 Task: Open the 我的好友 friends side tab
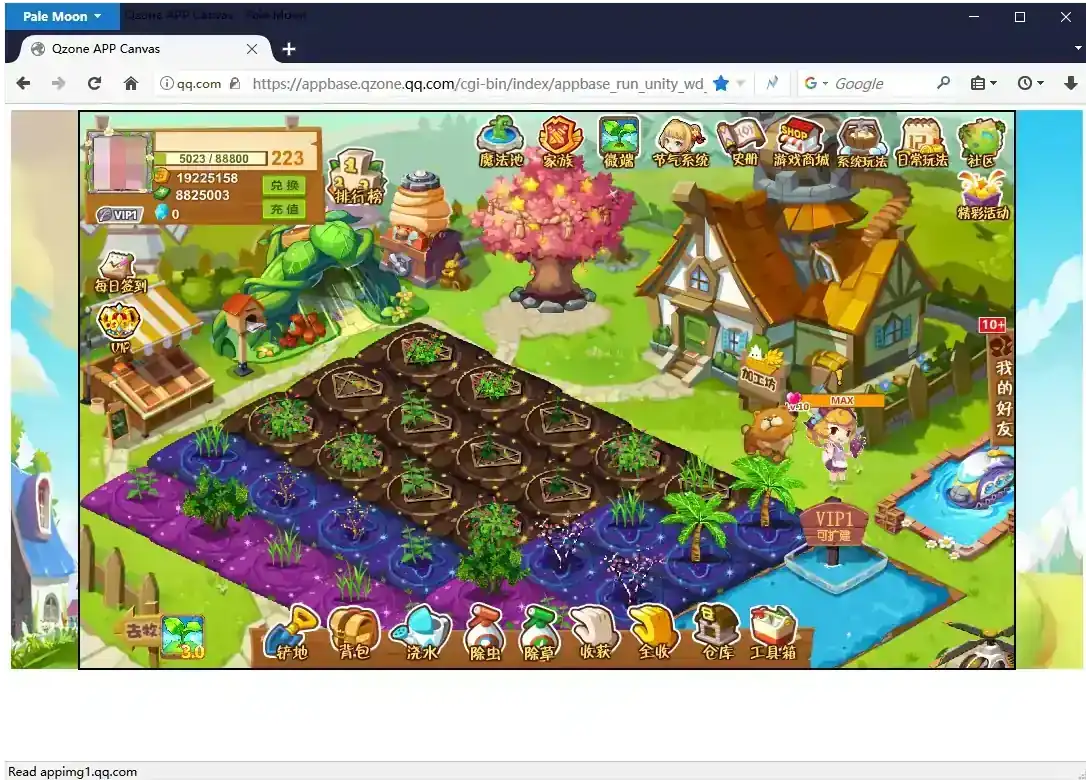(1002, 388)
